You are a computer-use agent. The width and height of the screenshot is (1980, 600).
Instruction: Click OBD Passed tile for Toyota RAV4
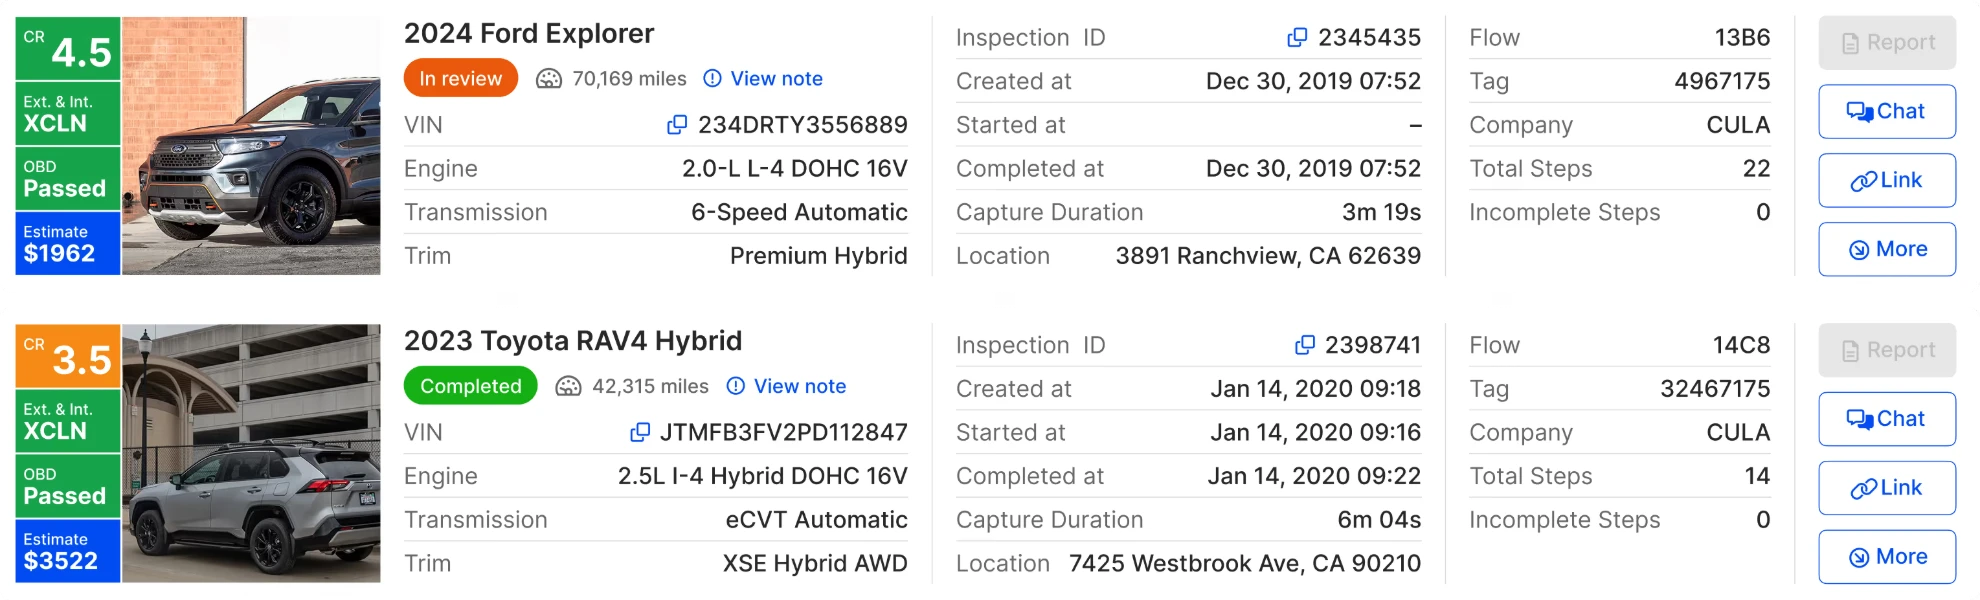[x=68, y=486]
